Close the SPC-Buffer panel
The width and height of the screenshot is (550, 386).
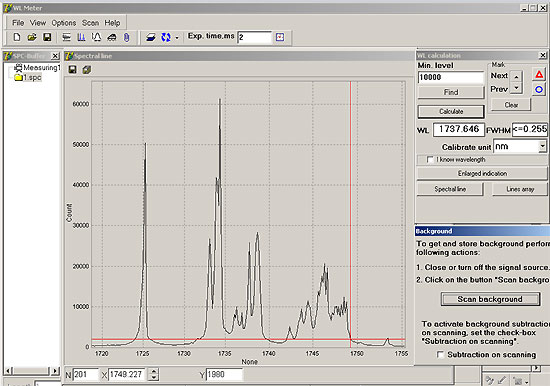click(55, 55)
